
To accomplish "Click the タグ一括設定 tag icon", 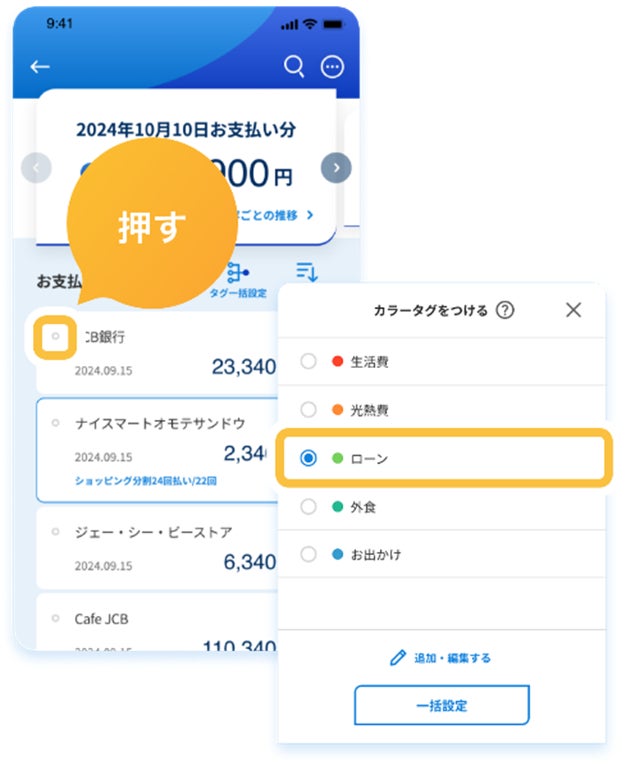I will point(238,273).
